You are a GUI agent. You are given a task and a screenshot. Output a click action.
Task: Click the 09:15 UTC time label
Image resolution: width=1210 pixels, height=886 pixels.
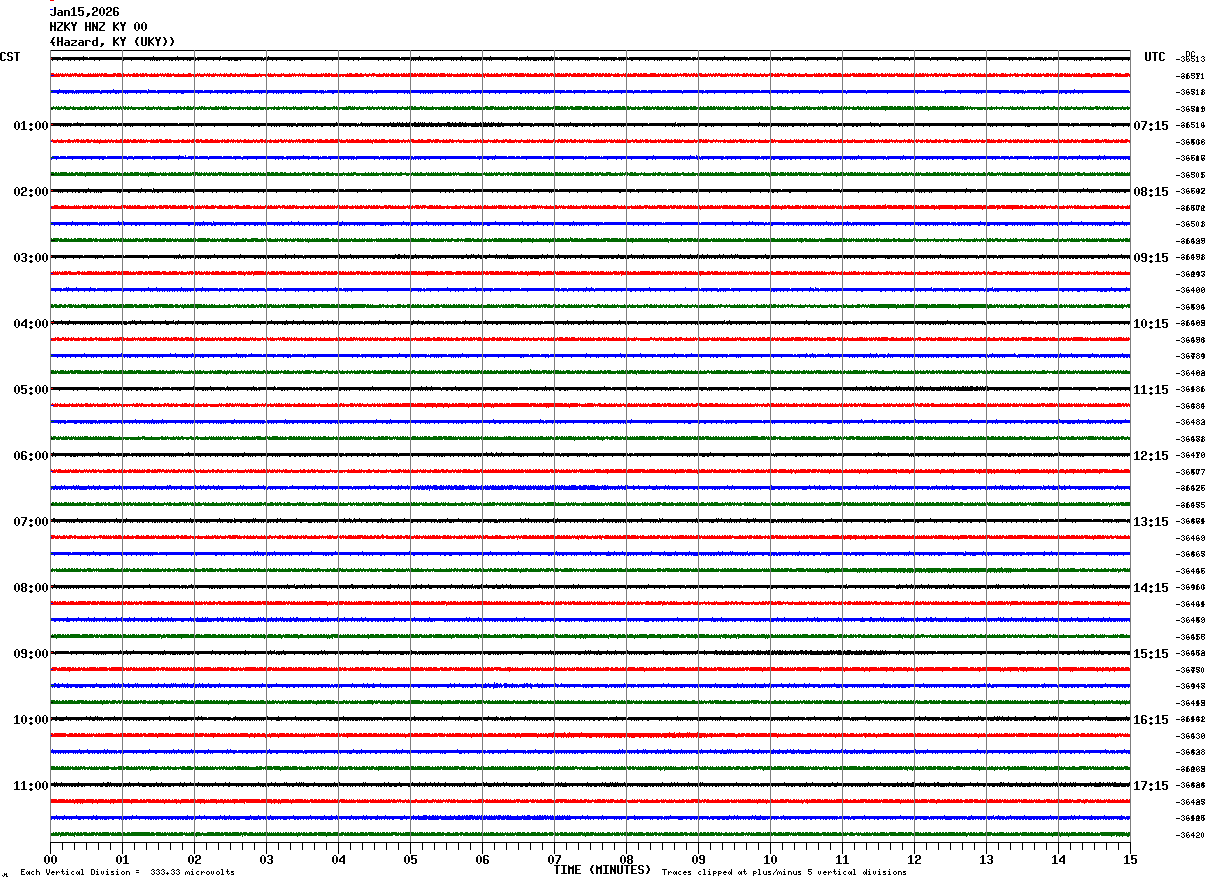[1151, 258]
